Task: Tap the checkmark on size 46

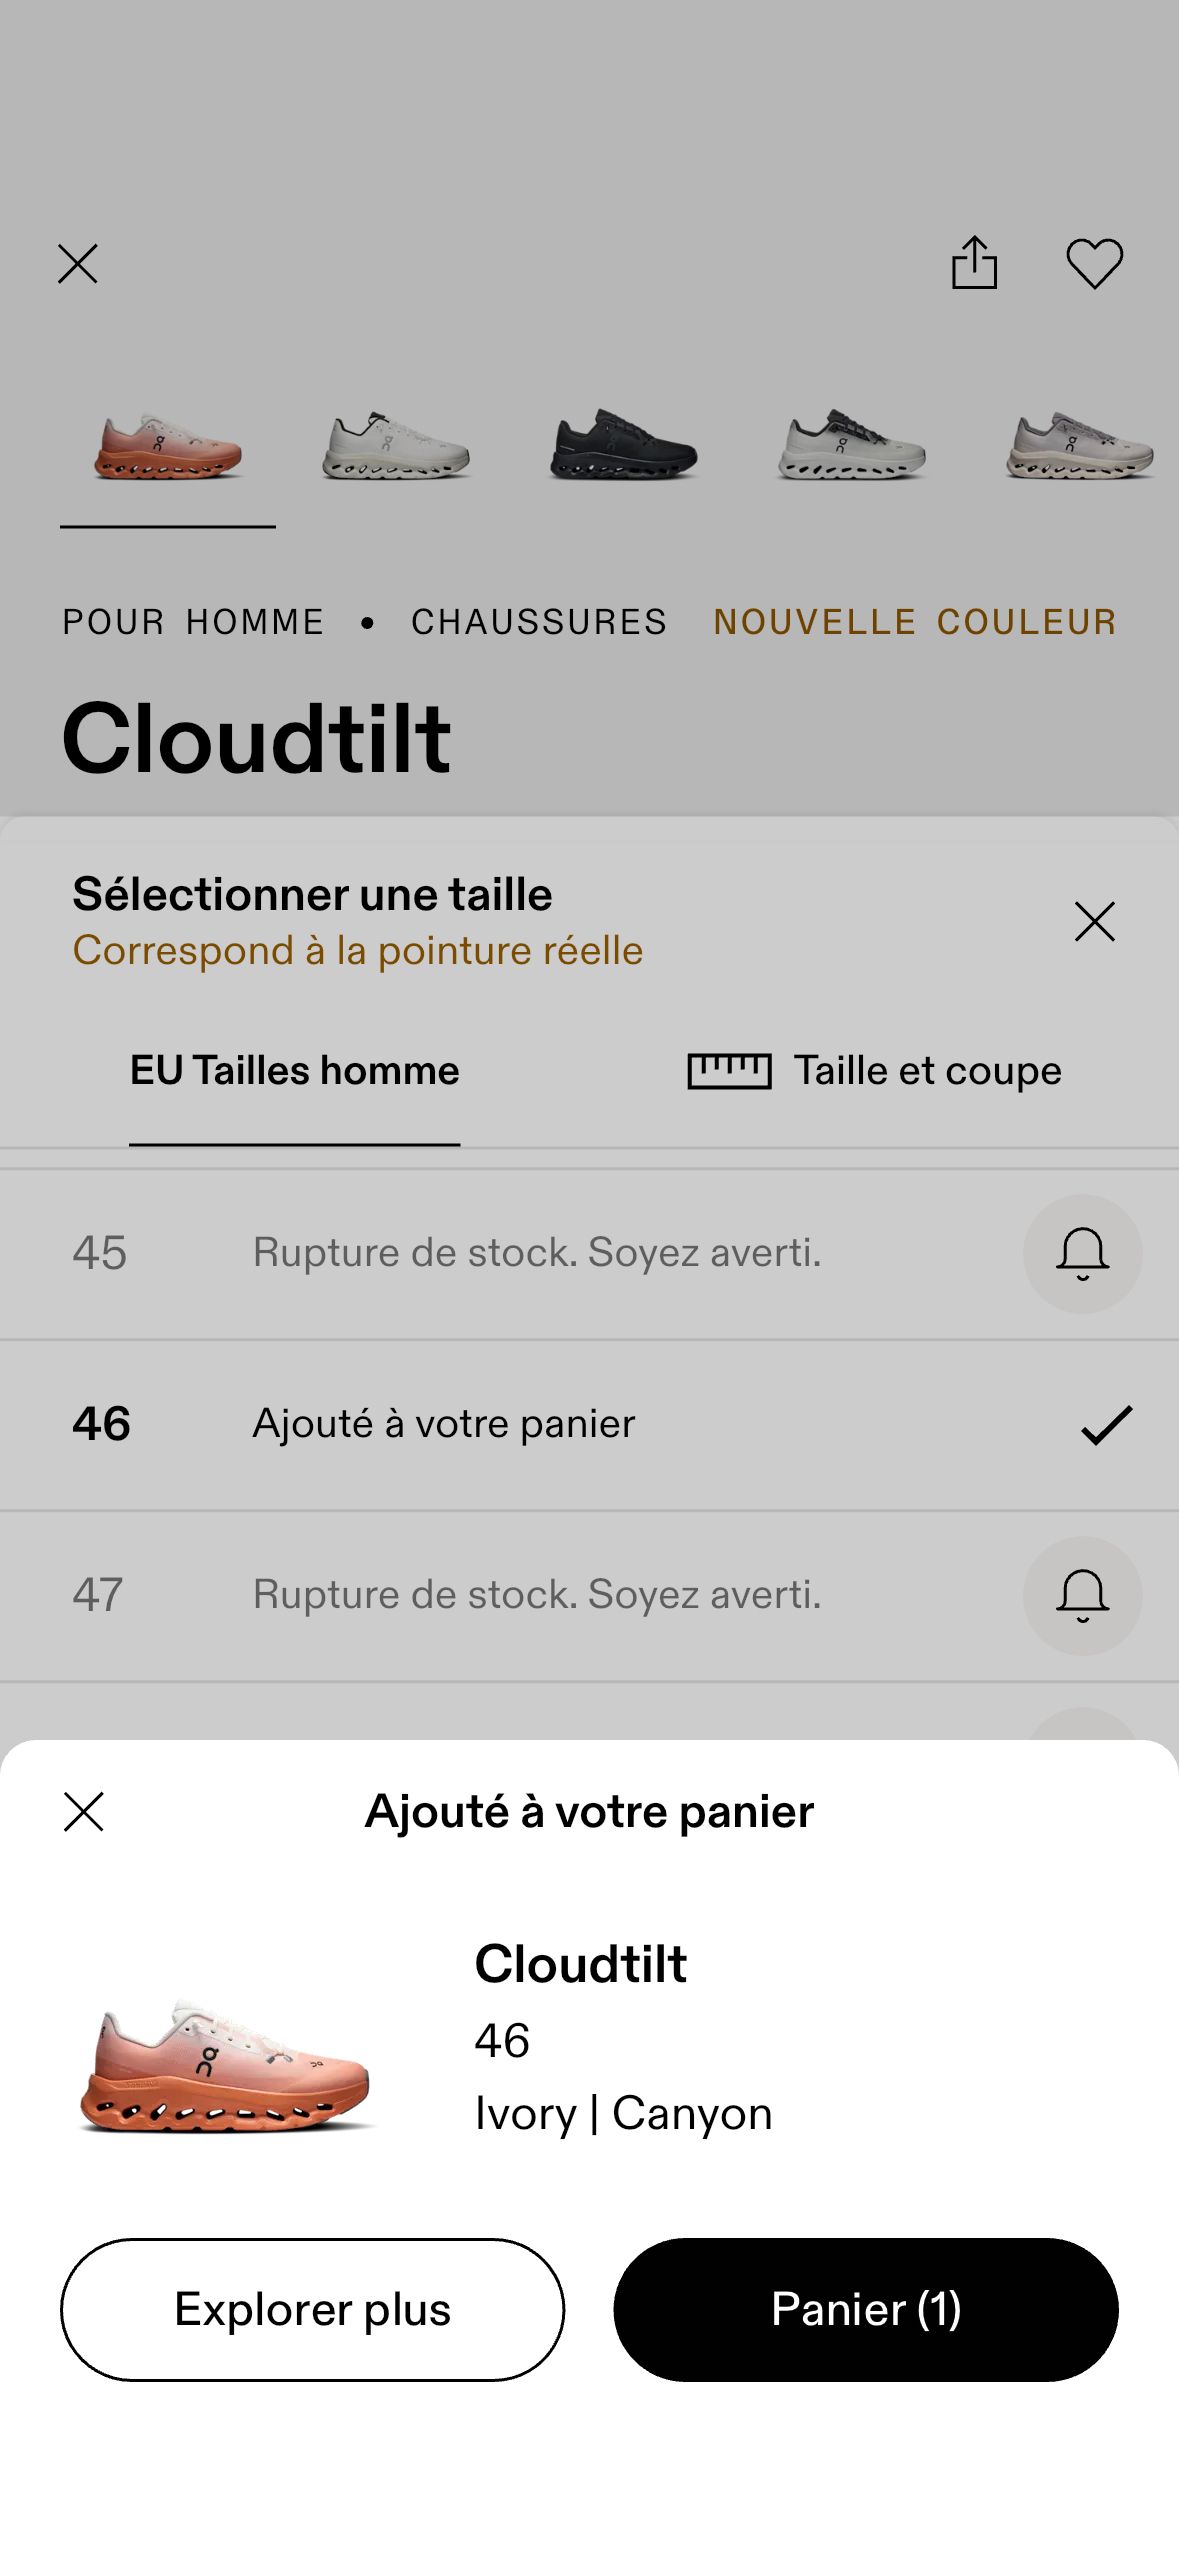Action: point(1106,1425)
